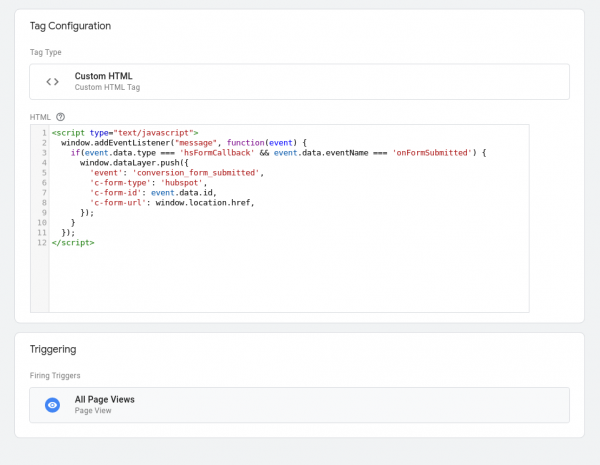600x465 pixels.
Task: Click the Tag Configuration section heading
Action: 70,25
